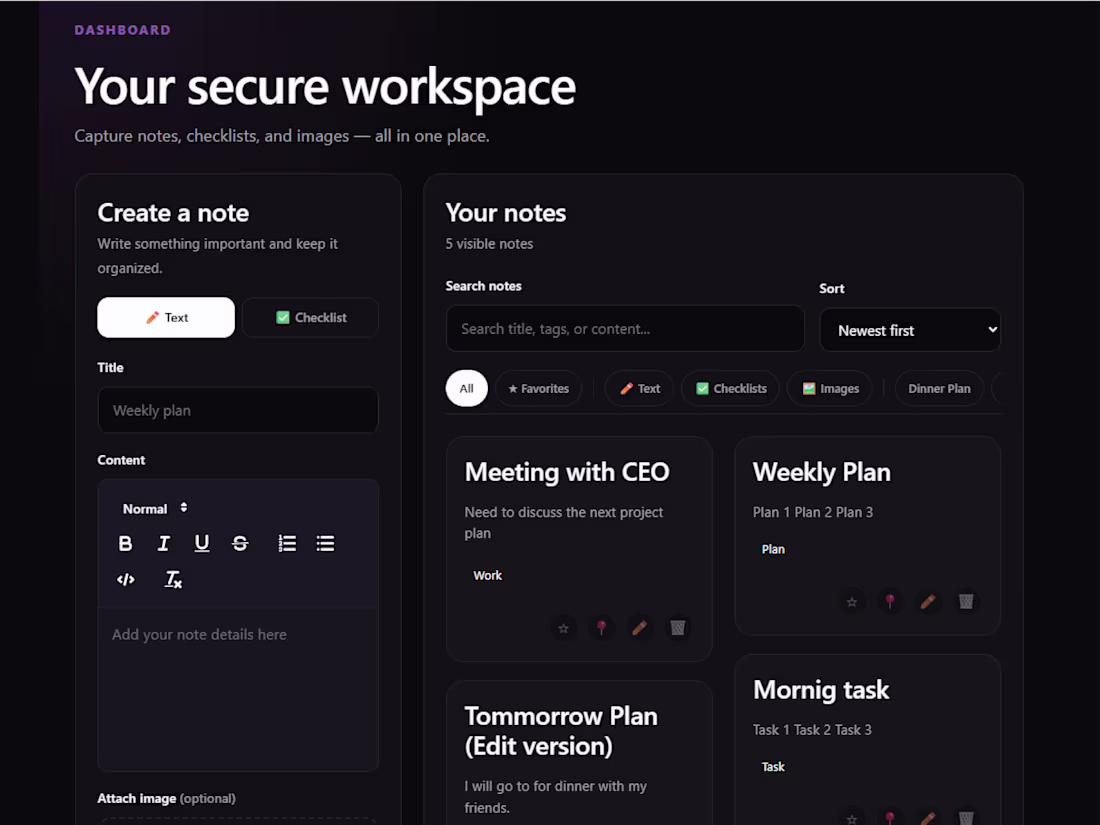Screen dimensions: 1100x825
Task: Delete the Weekly Plan note
Action: (x=966, y=602)
